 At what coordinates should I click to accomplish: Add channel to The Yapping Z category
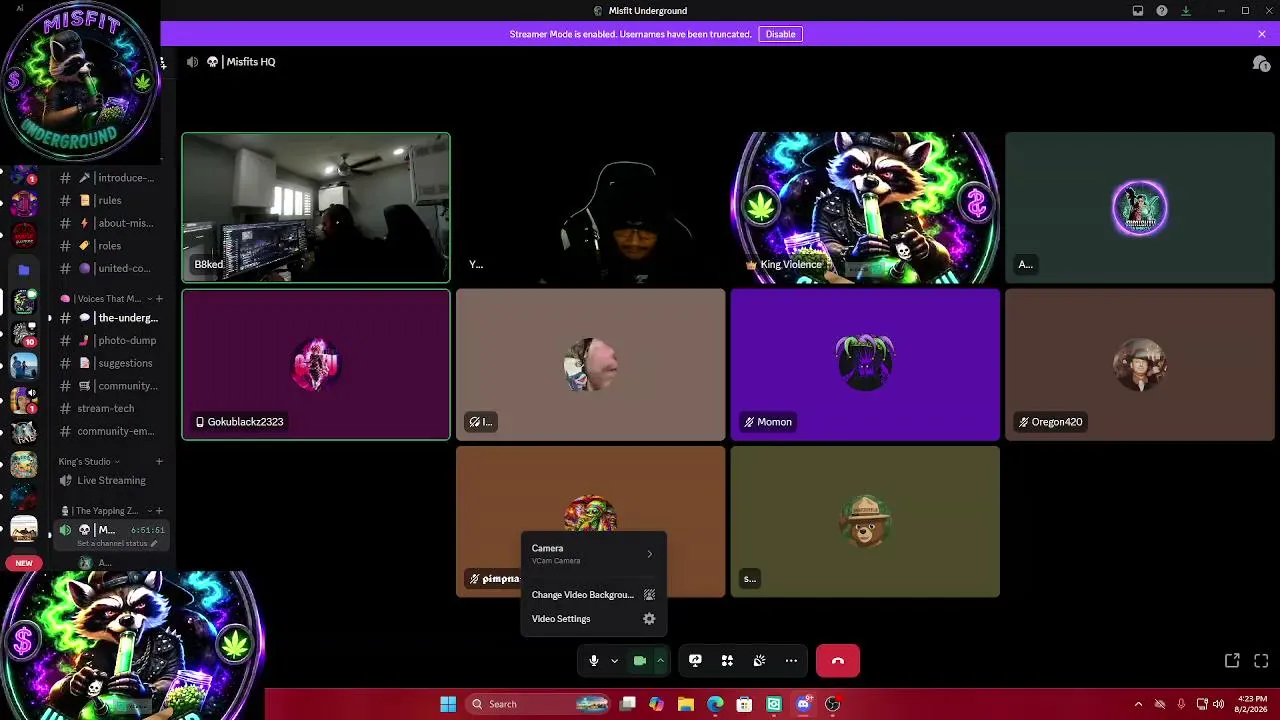point(159,511)
